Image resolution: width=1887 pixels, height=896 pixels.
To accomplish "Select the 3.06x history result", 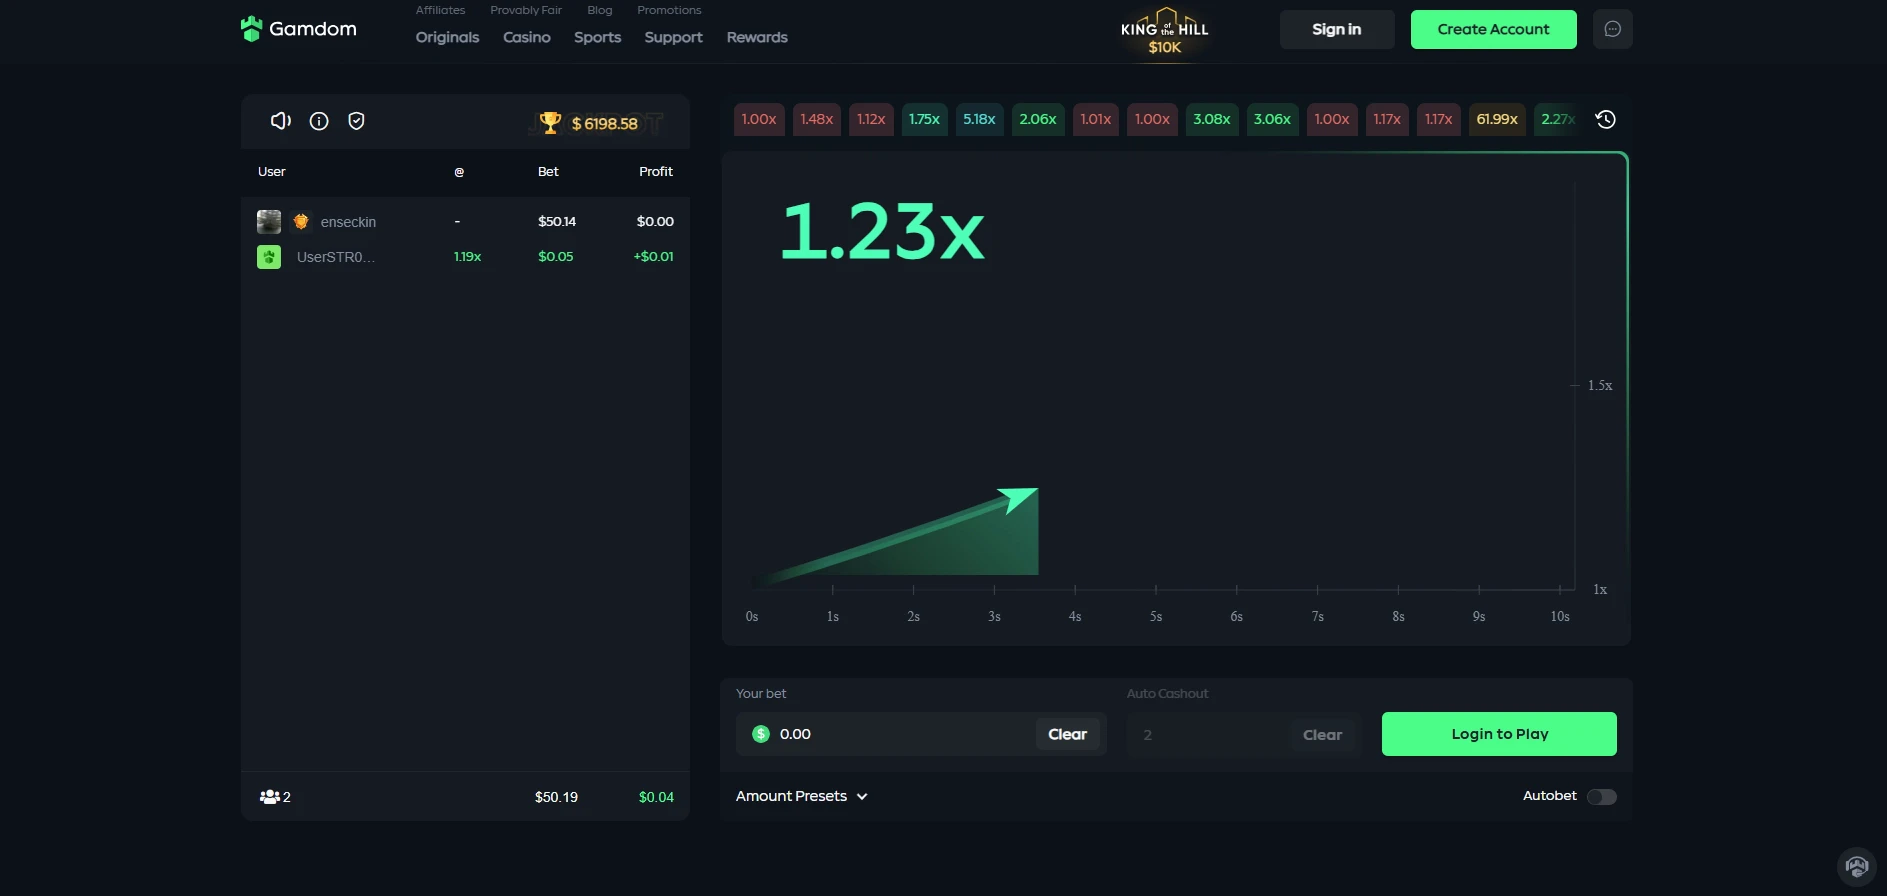I will (1272, 119).
